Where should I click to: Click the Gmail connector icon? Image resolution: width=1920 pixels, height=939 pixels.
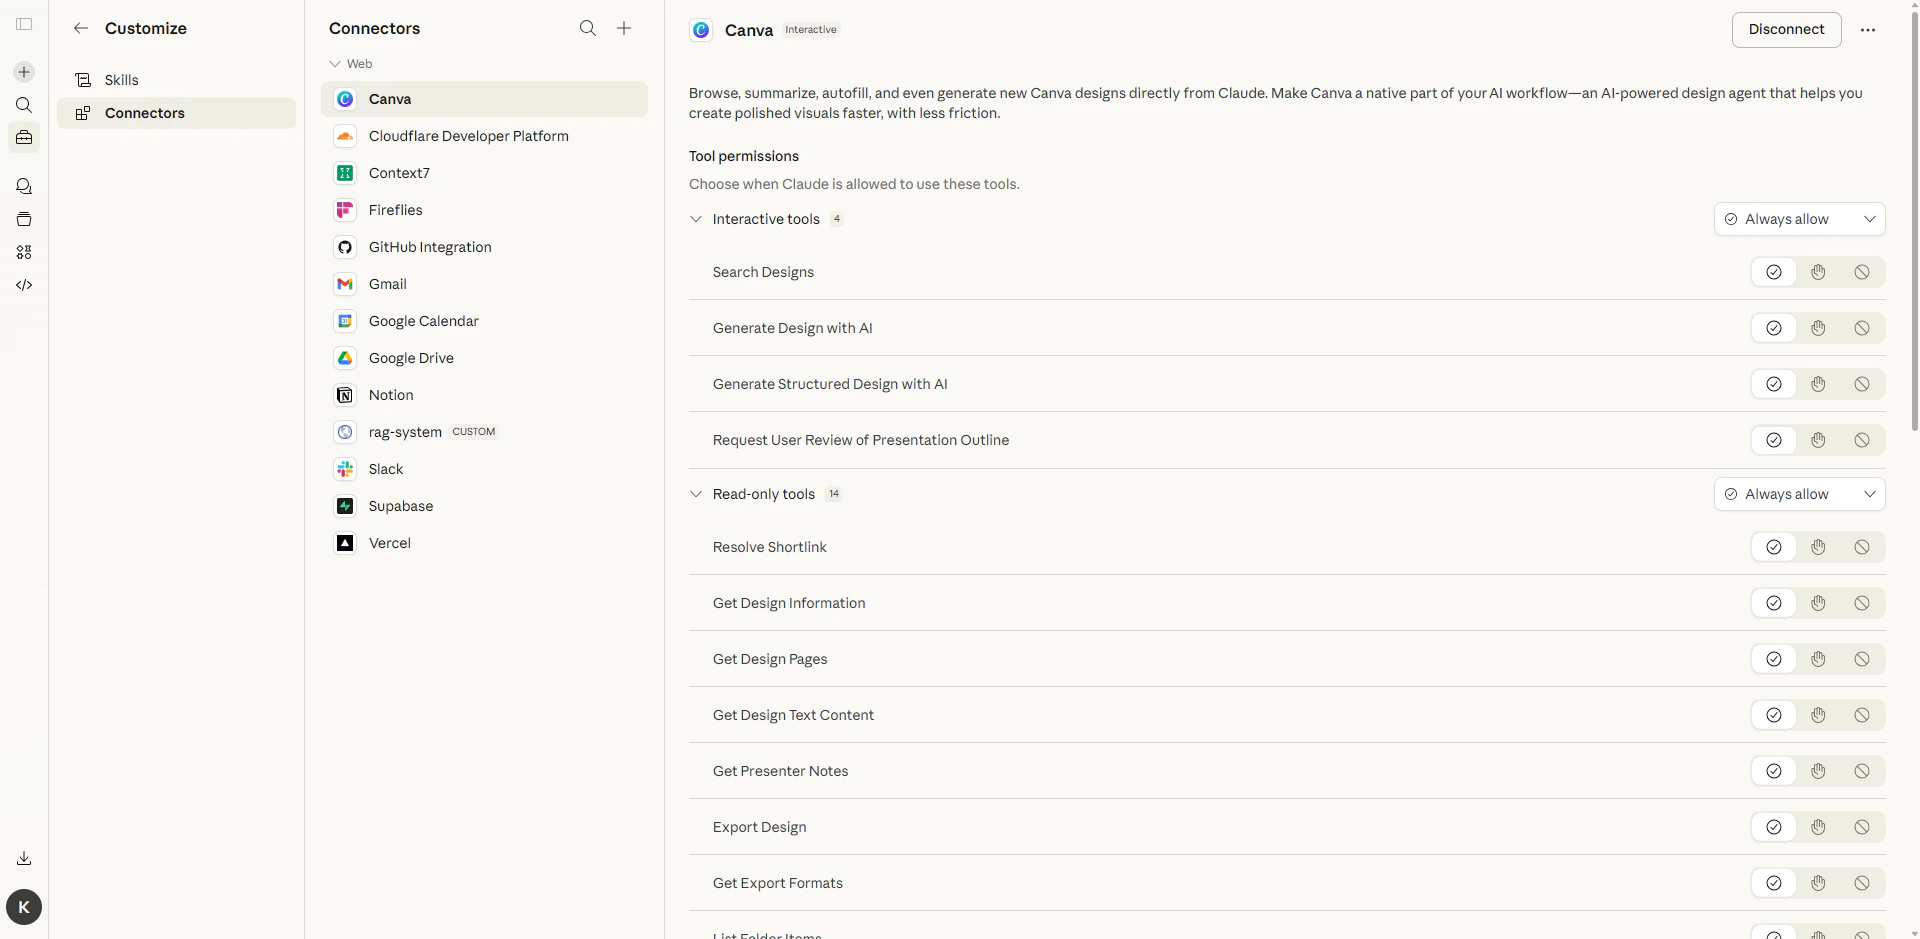[345, 284]
